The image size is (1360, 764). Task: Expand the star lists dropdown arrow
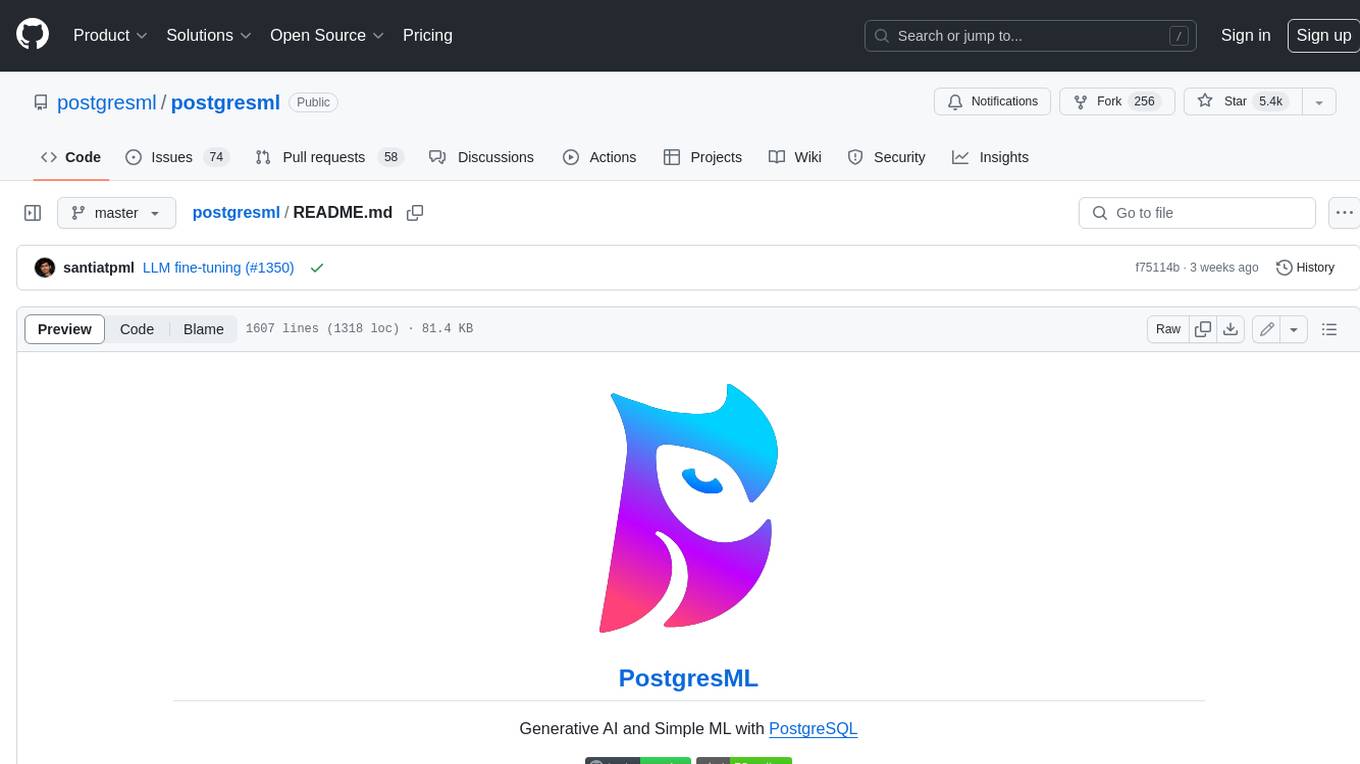coord(1319,102)
